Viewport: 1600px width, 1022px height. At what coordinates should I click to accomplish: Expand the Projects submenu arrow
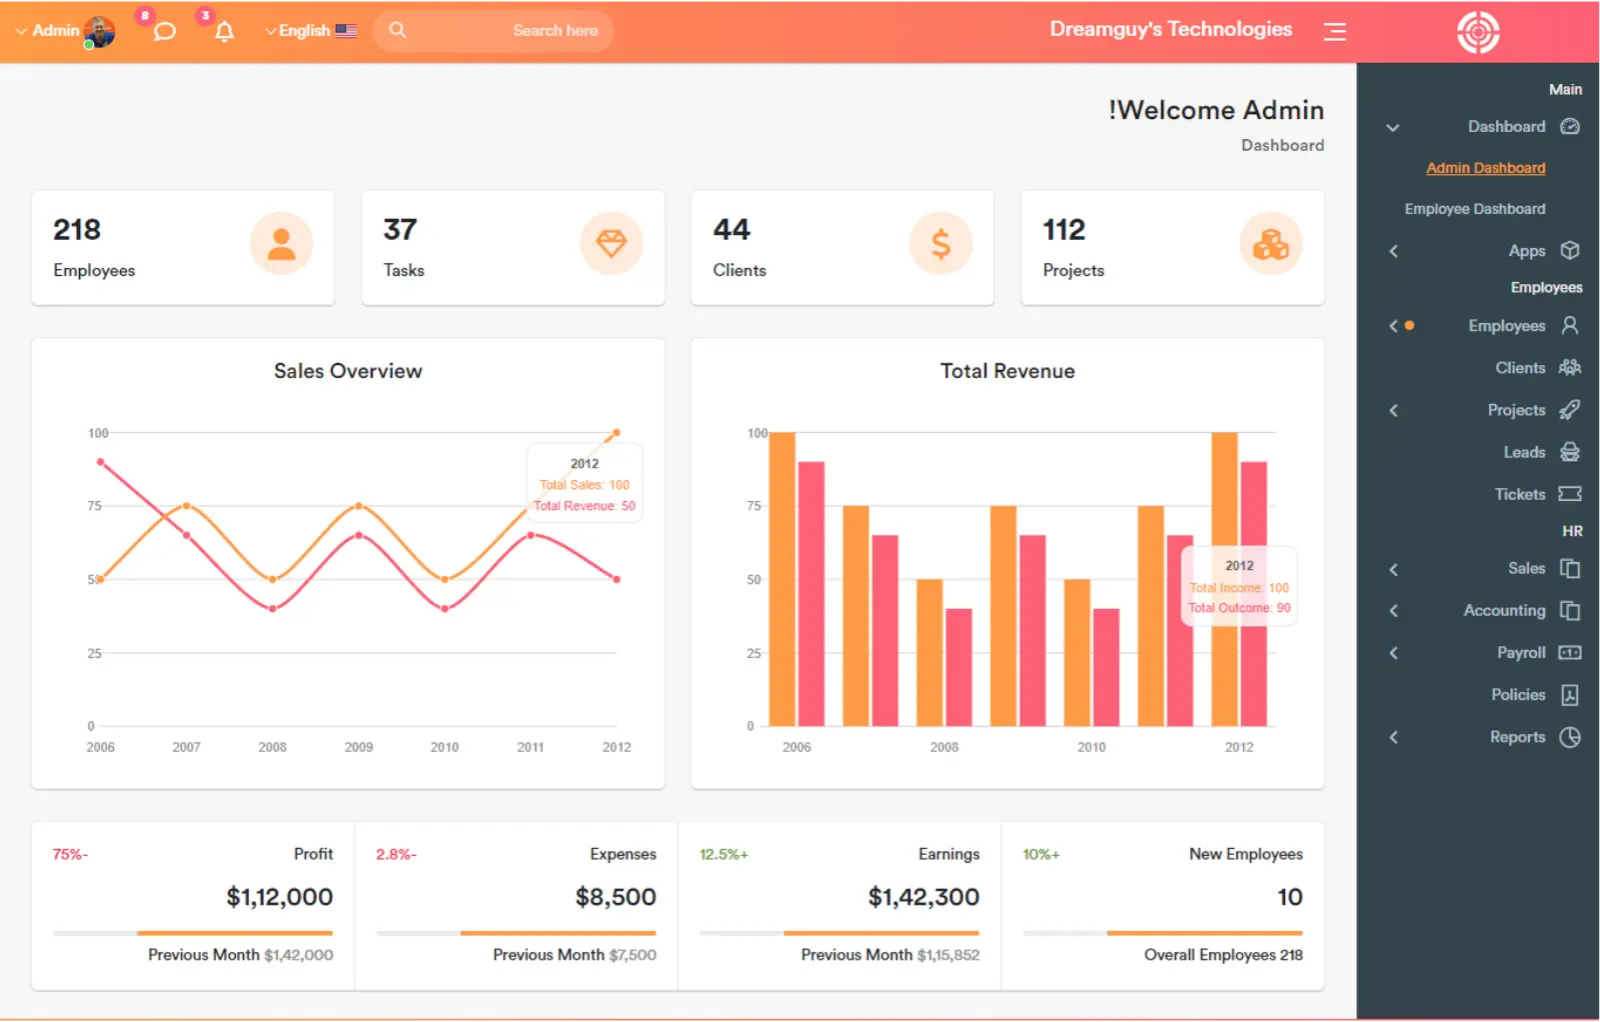[x=1393, y=410]
